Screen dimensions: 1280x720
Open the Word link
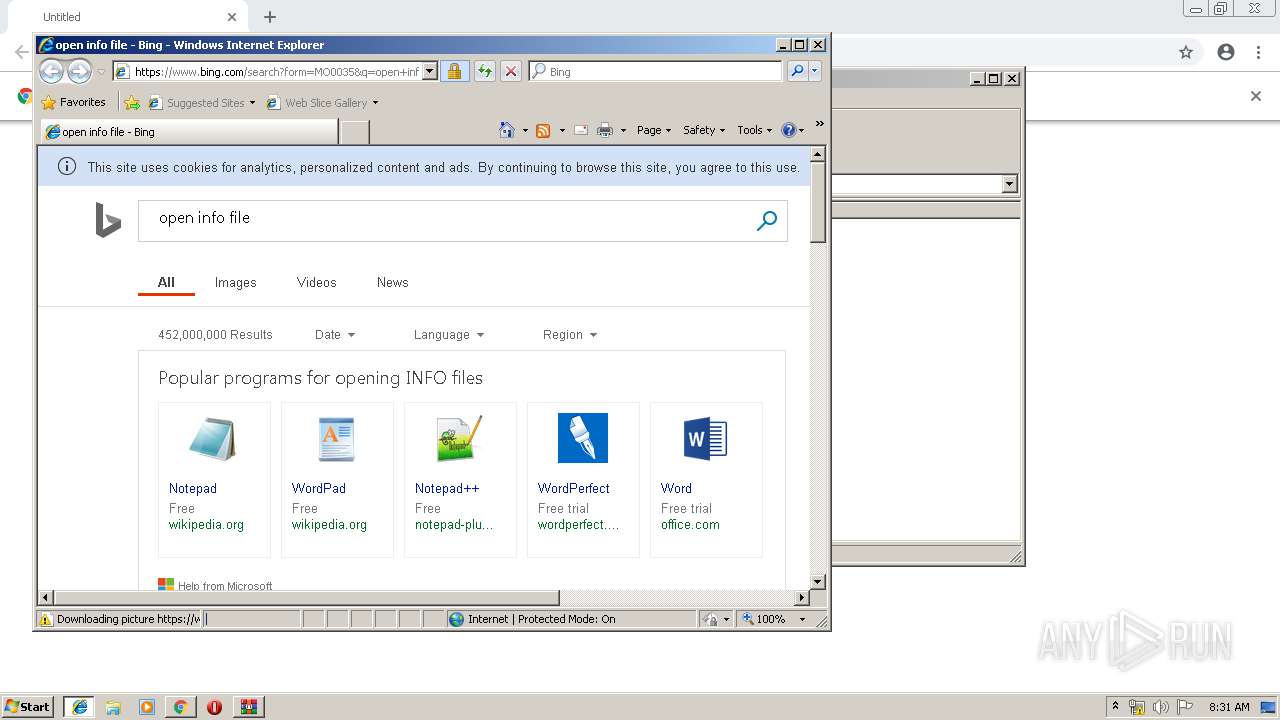coord(676,488)
